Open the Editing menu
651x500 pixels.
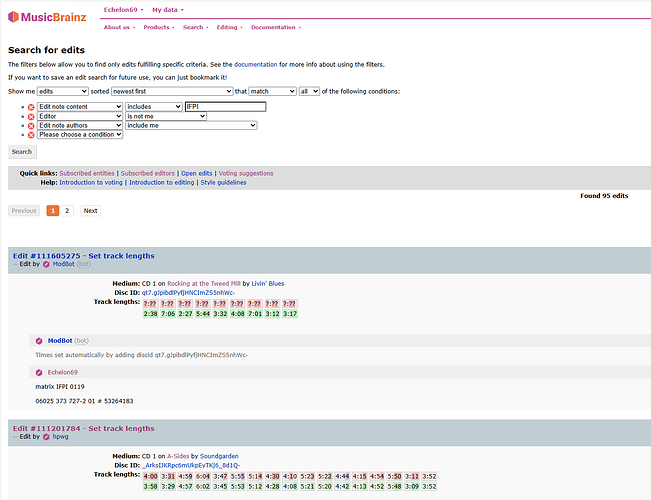229,27
